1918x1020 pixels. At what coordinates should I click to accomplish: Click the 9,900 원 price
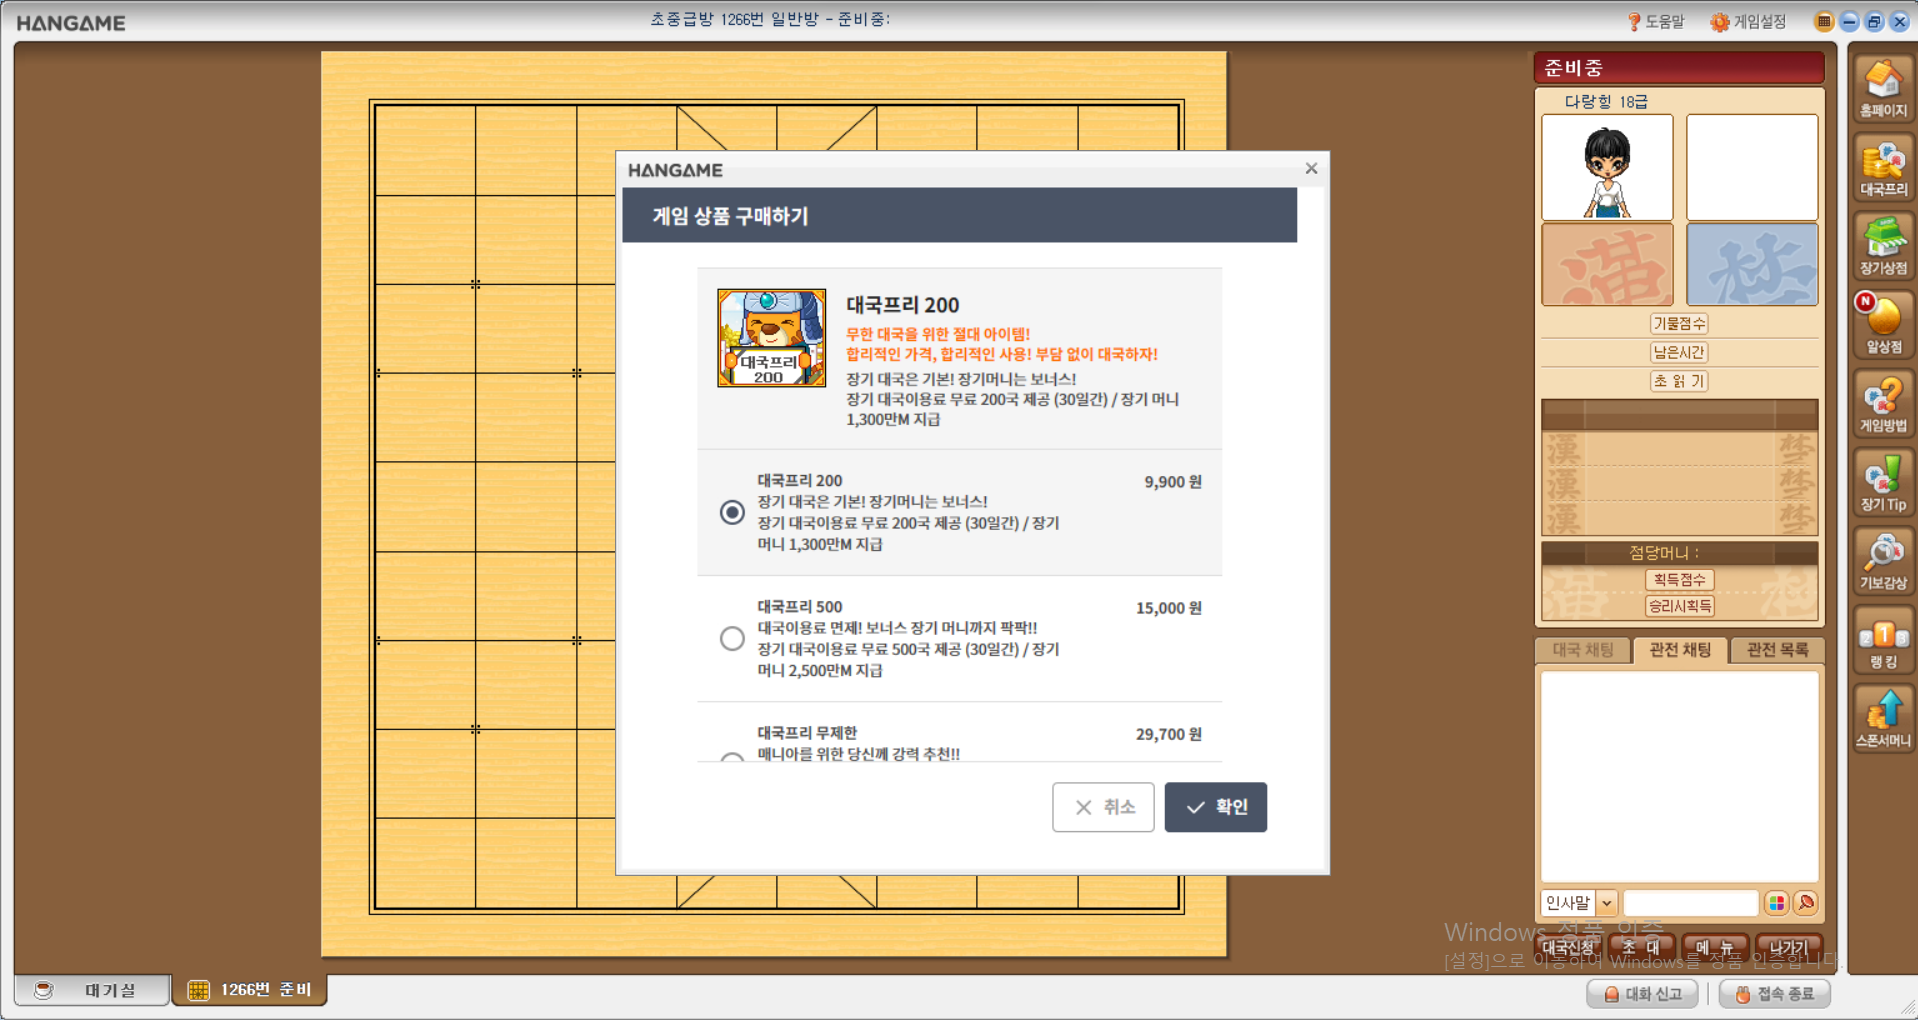[1172, 482]
